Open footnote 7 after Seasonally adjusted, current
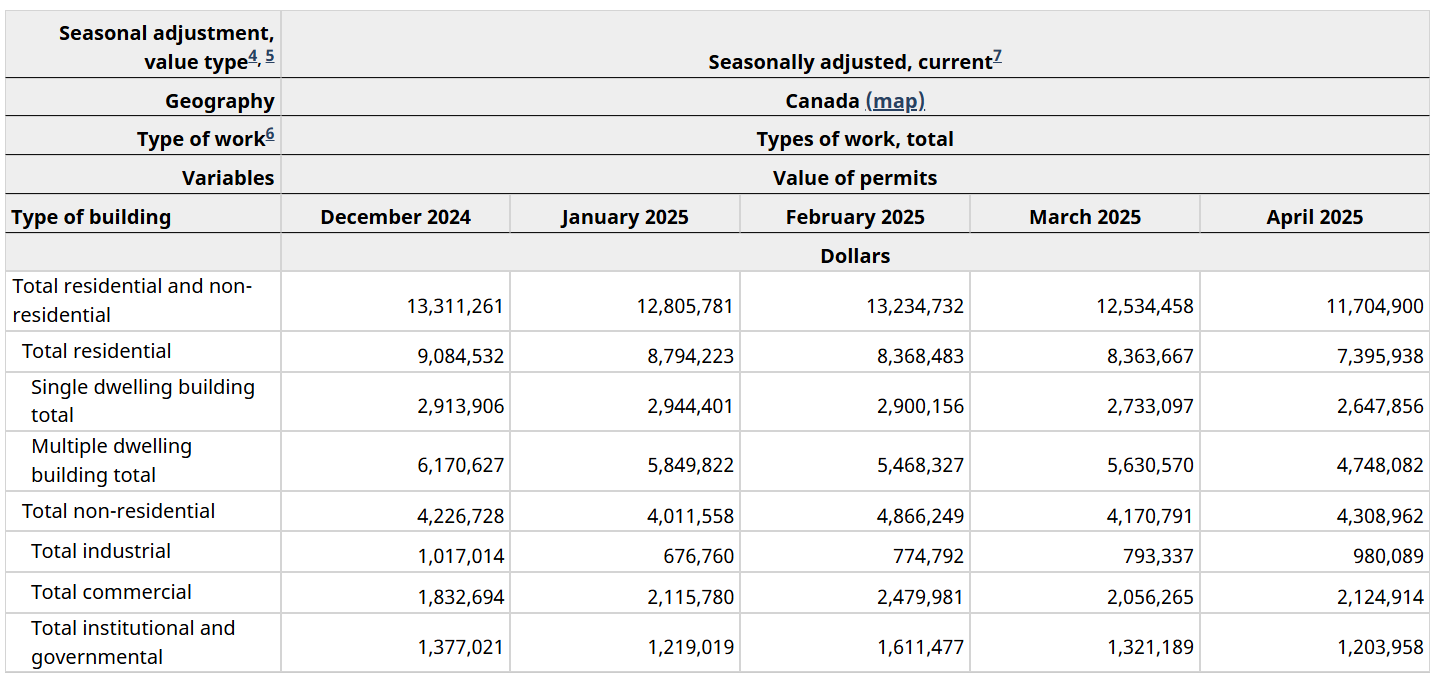The height and width of the screenshot is (682, 1441). [x=997, y=58]
